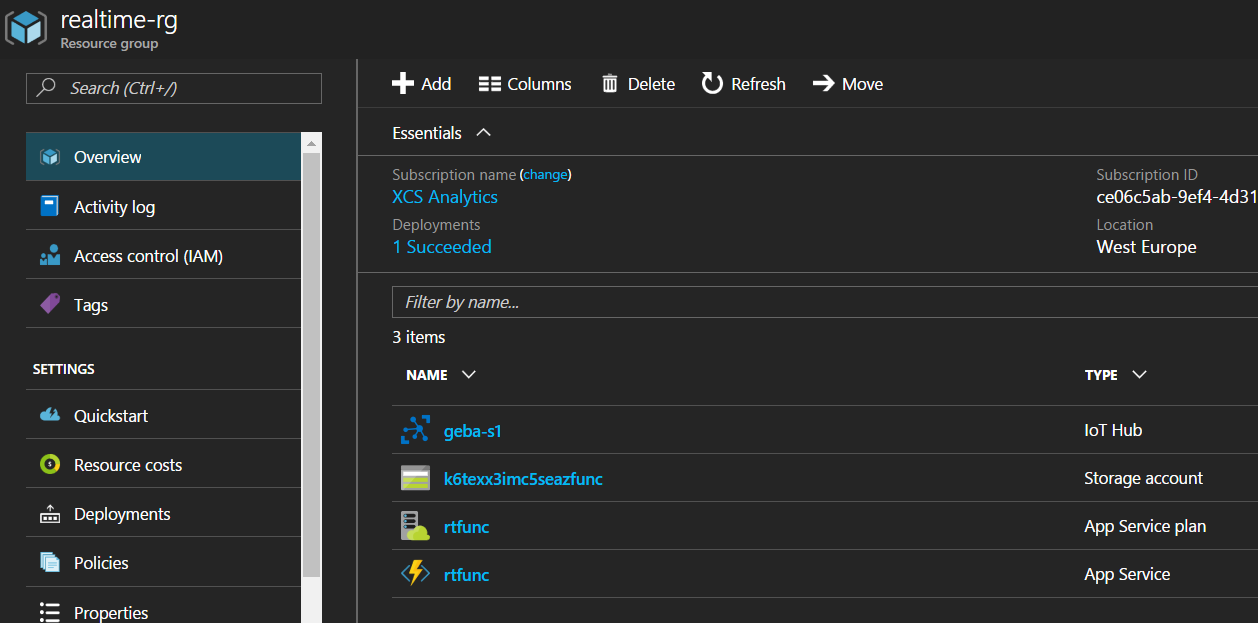This screenshot has height=623, width=1258.
Task: Click the IoT Hub icon beside geba-s1
Action: click(414, 431)
